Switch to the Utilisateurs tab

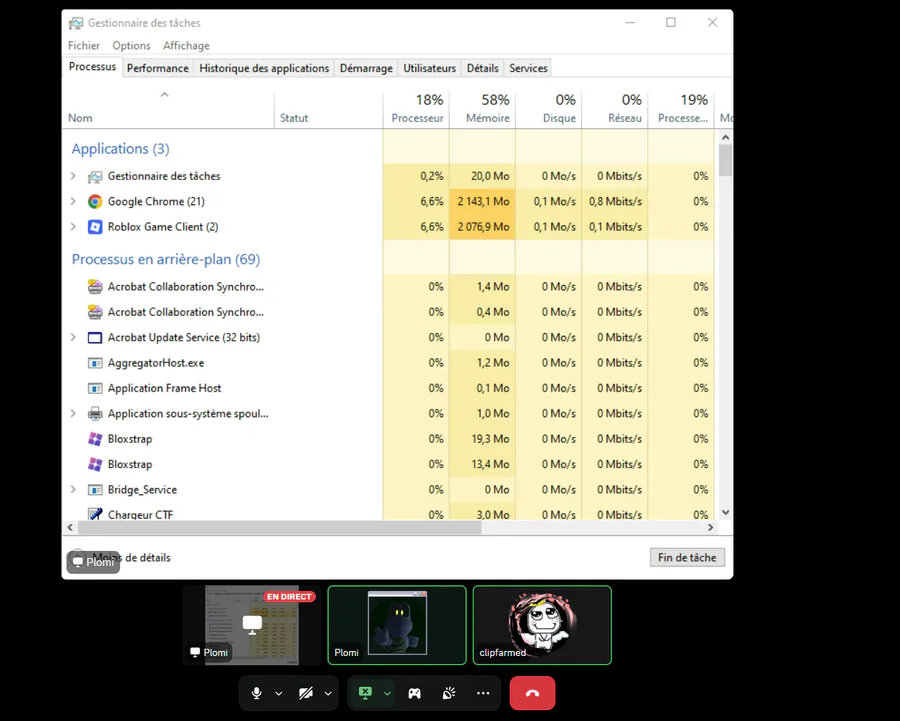coord(429,68)
